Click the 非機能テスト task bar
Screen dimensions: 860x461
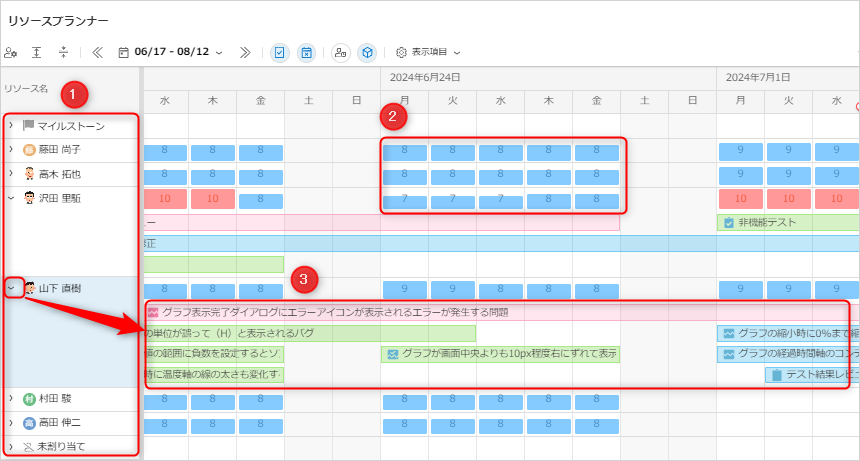(788, 222)
